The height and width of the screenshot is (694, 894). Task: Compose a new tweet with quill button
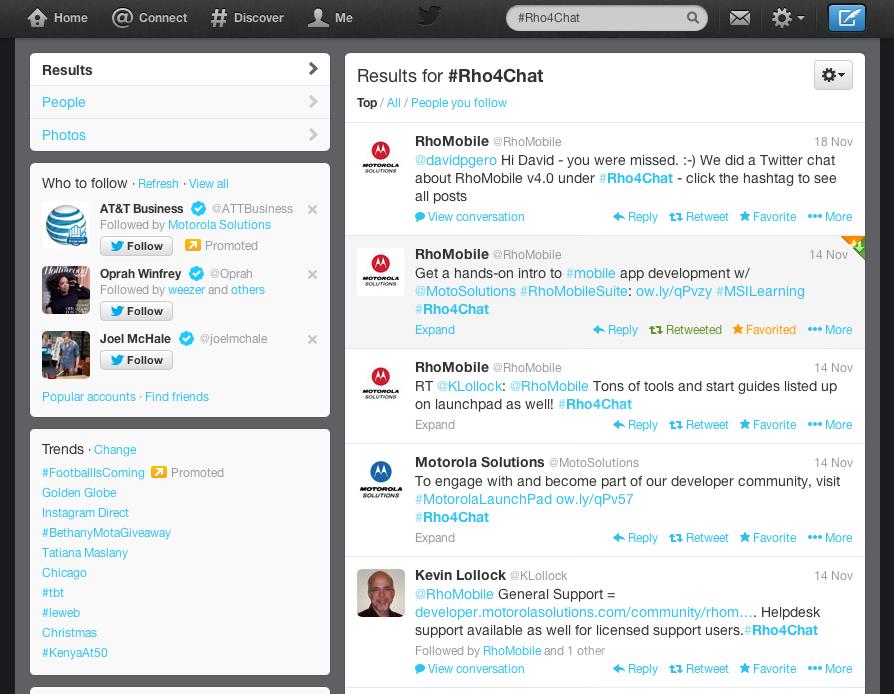click(847, 18)
